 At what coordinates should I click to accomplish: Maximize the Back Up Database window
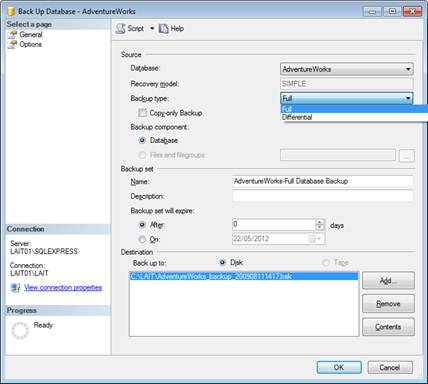coord(392,12)
